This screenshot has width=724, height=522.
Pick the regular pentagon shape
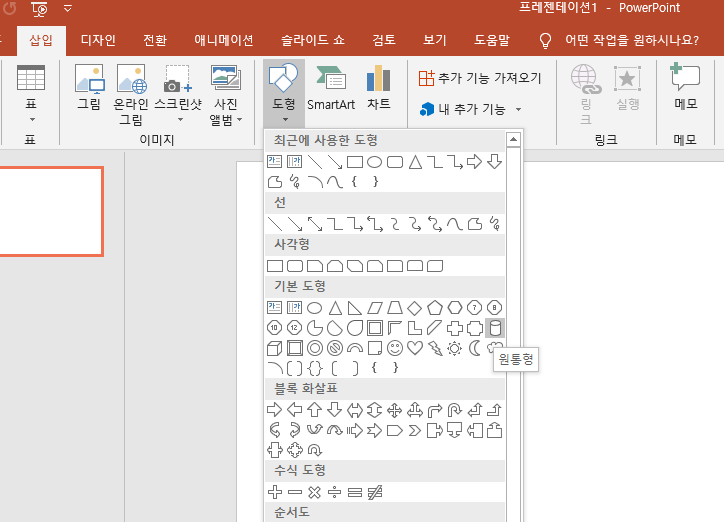point(434,308)
